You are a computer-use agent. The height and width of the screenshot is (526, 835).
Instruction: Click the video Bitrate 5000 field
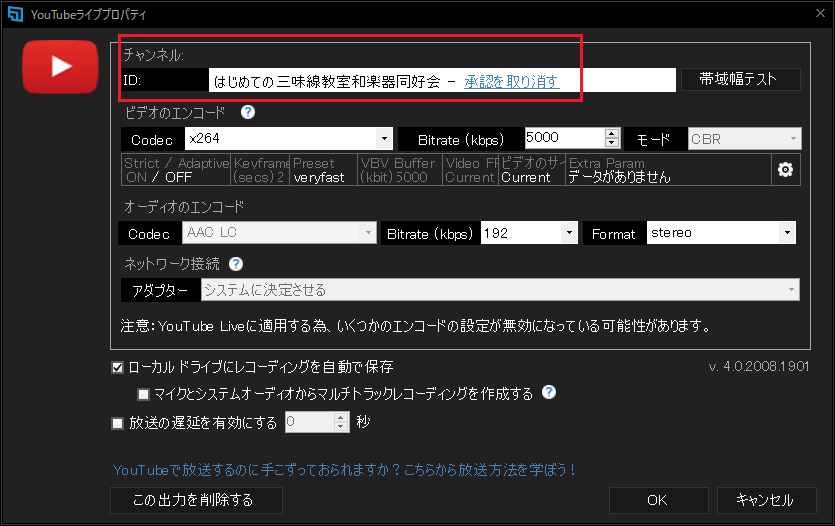coord(565,138)
